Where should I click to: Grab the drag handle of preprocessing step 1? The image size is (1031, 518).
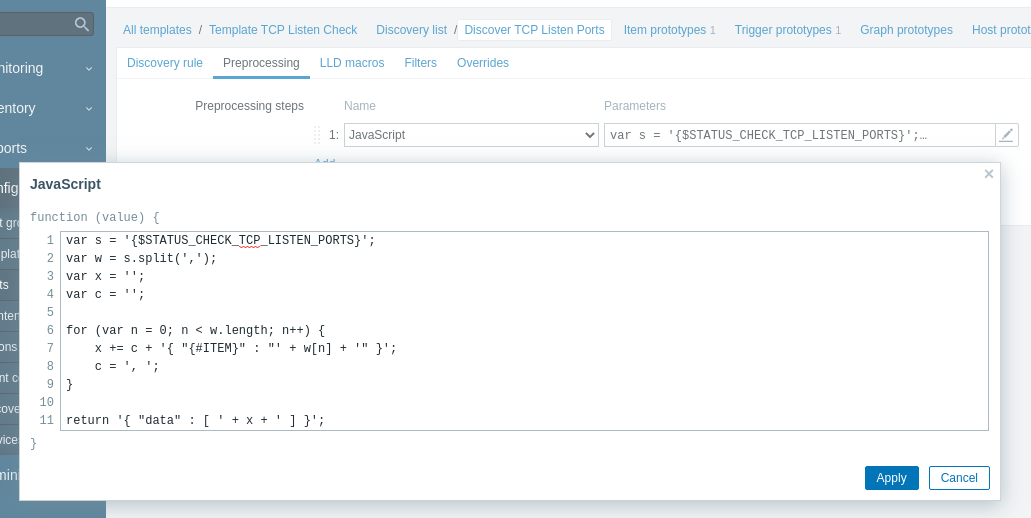317,135
